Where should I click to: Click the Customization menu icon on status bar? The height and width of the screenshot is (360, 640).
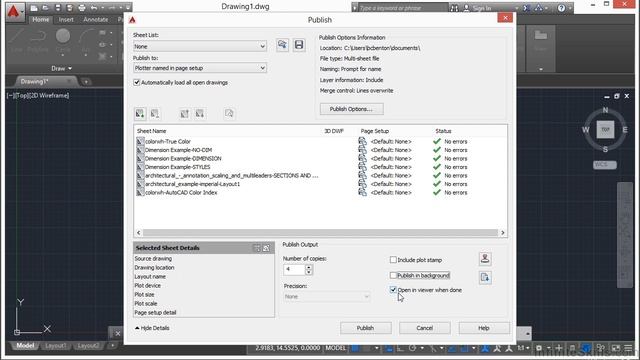(x=629, y=348)
